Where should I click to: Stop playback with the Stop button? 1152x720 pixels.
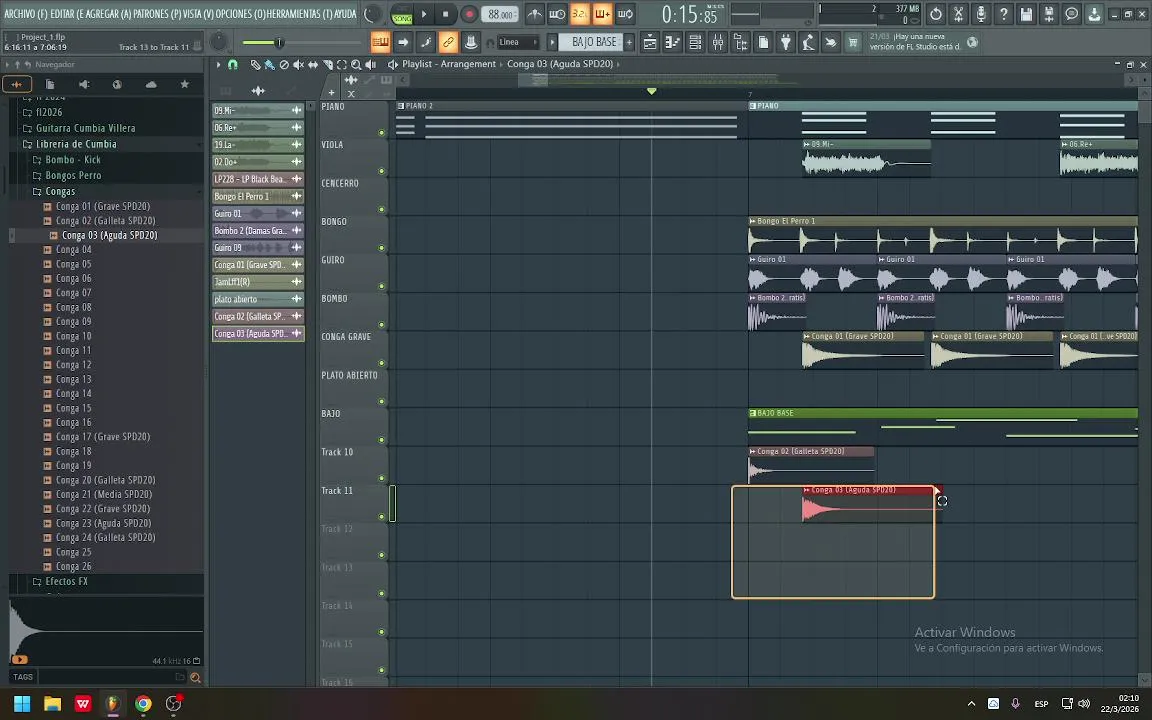445,14
